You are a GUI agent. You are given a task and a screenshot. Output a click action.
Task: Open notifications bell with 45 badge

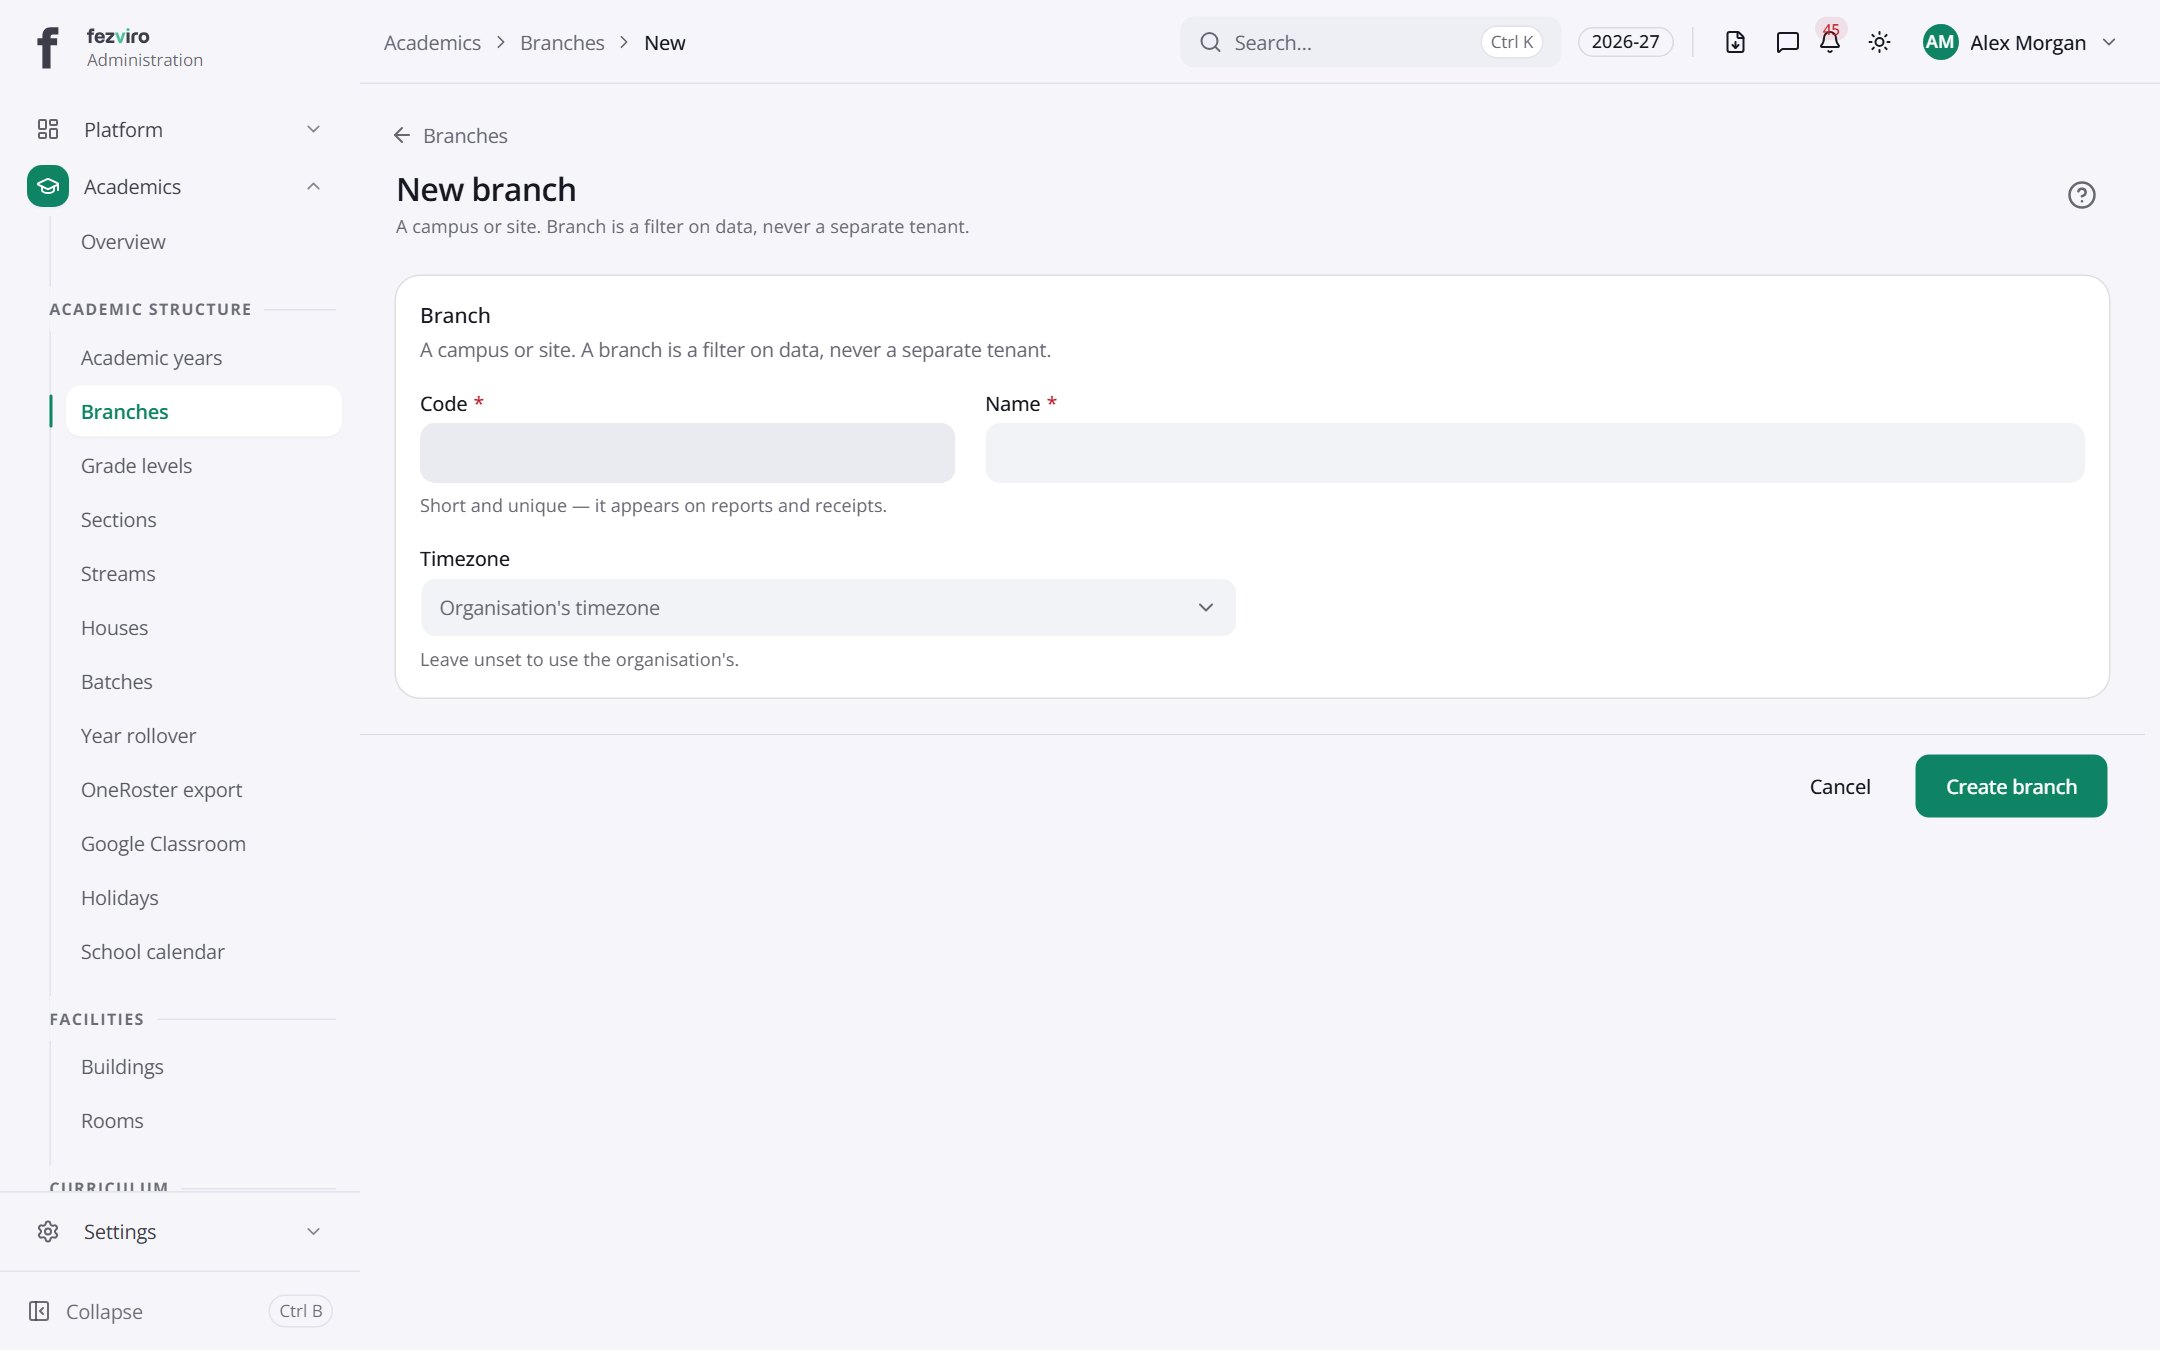coord(1830,40)
